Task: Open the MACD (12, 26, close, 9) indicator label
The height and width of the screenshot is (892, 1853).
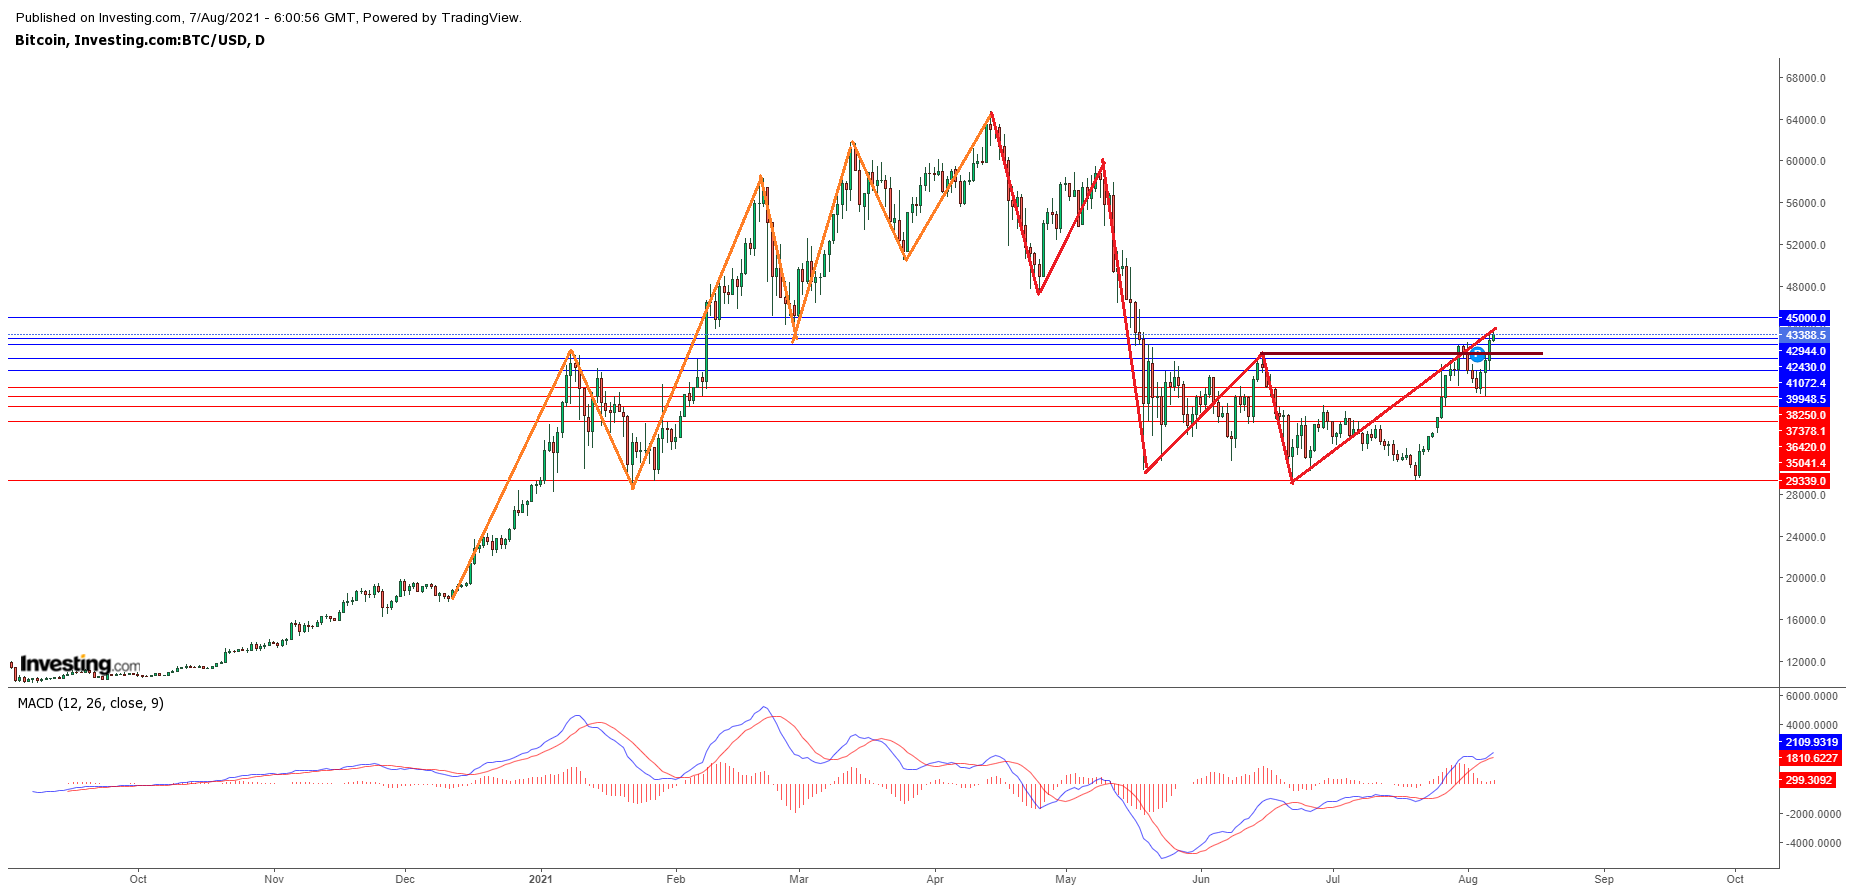Action: coord(91,703)
